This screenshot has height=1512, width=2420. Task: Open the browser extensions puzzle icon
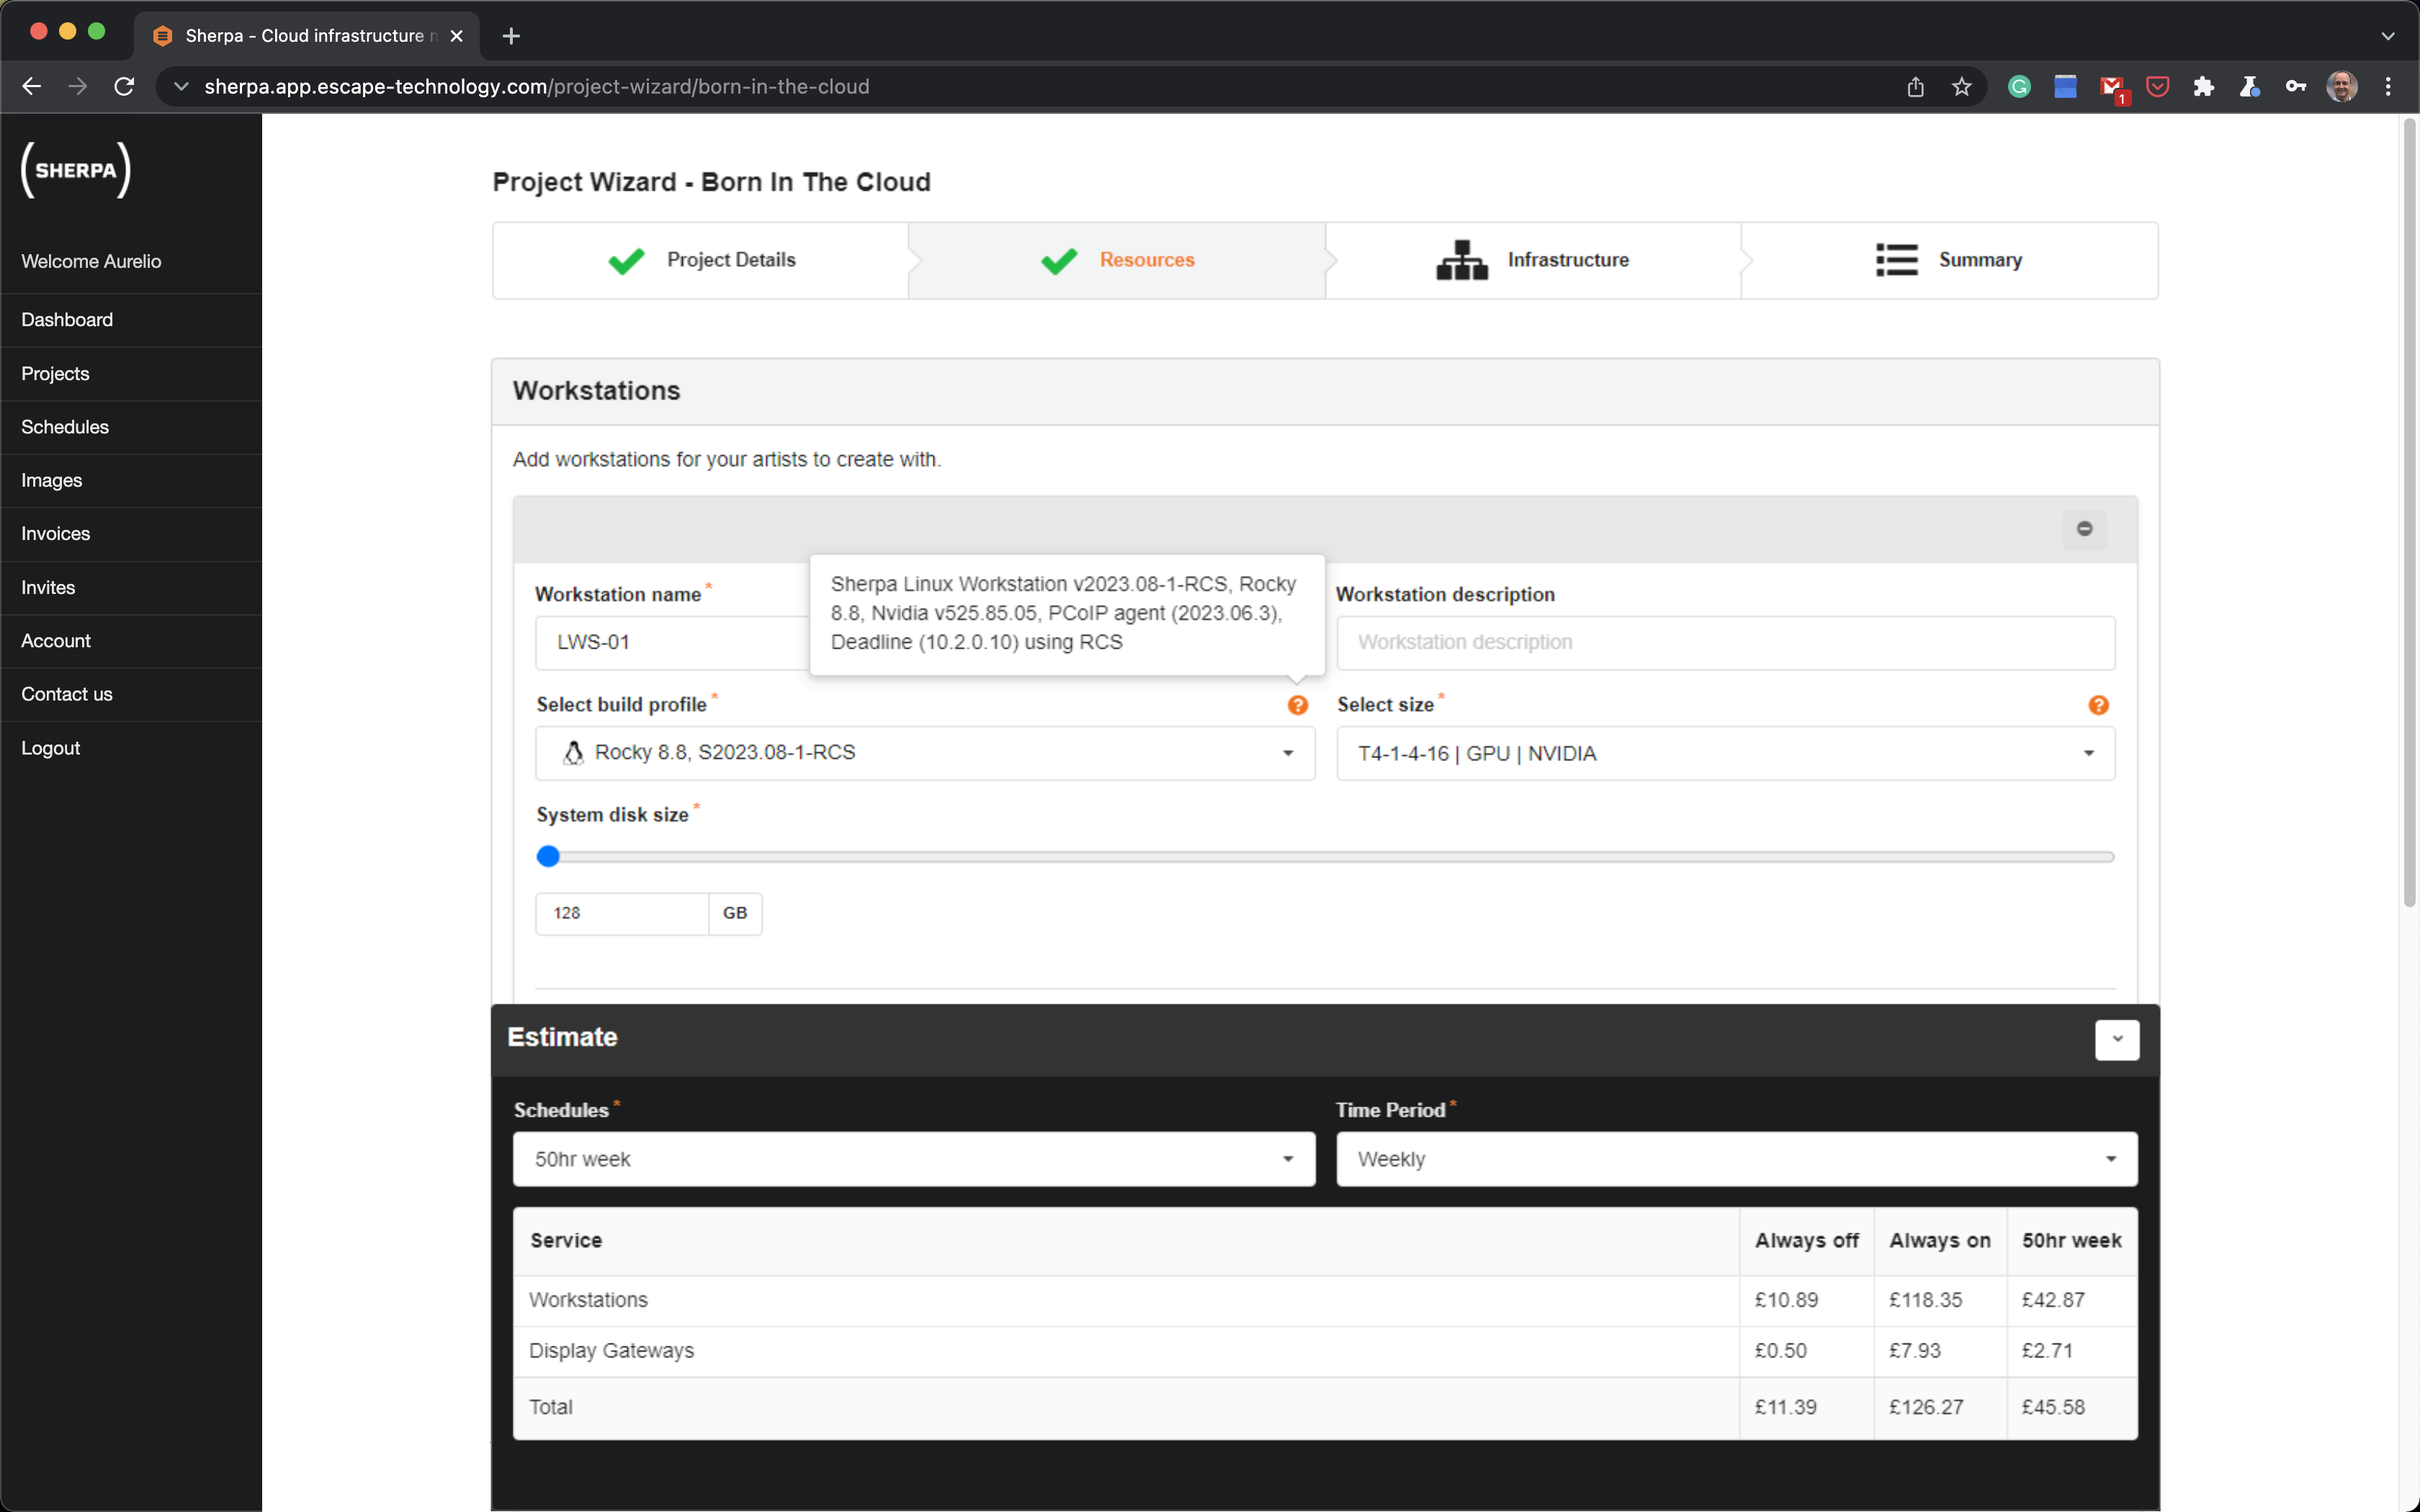[x=2203, y=87]
